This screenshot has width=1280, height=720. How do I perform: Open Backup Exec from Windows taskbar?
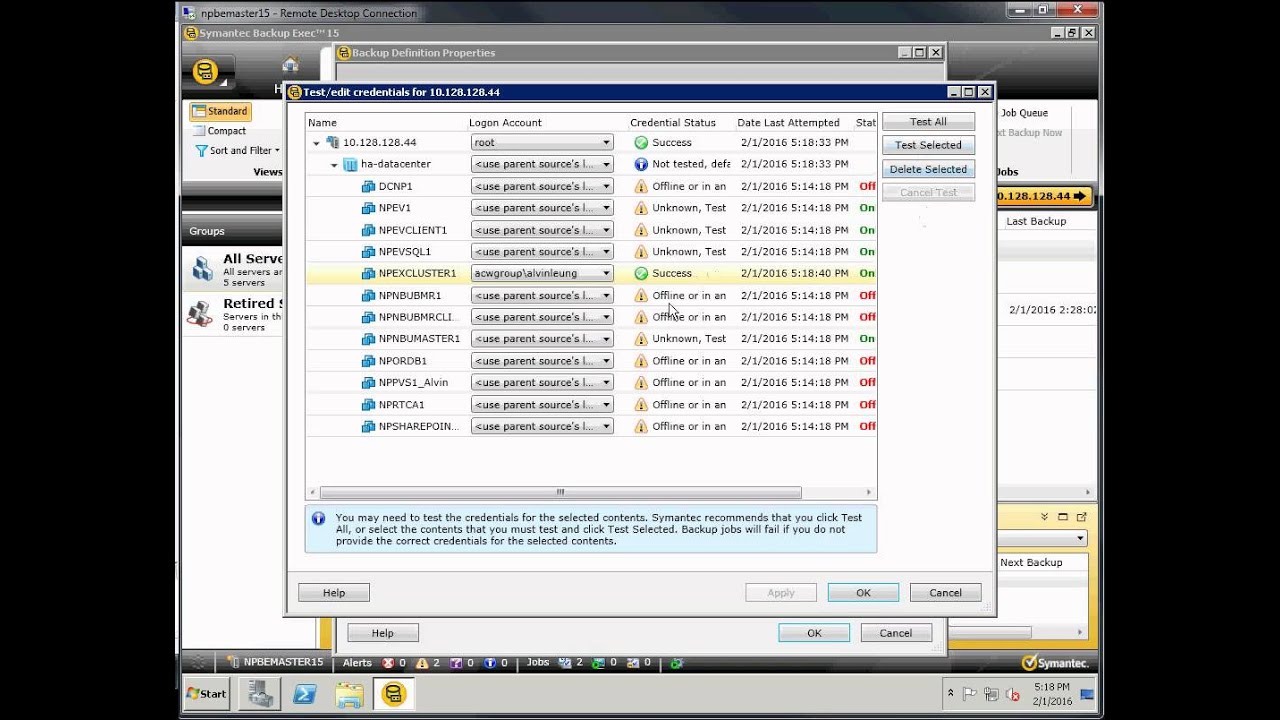pyautogui.click(x=394, y=694)
